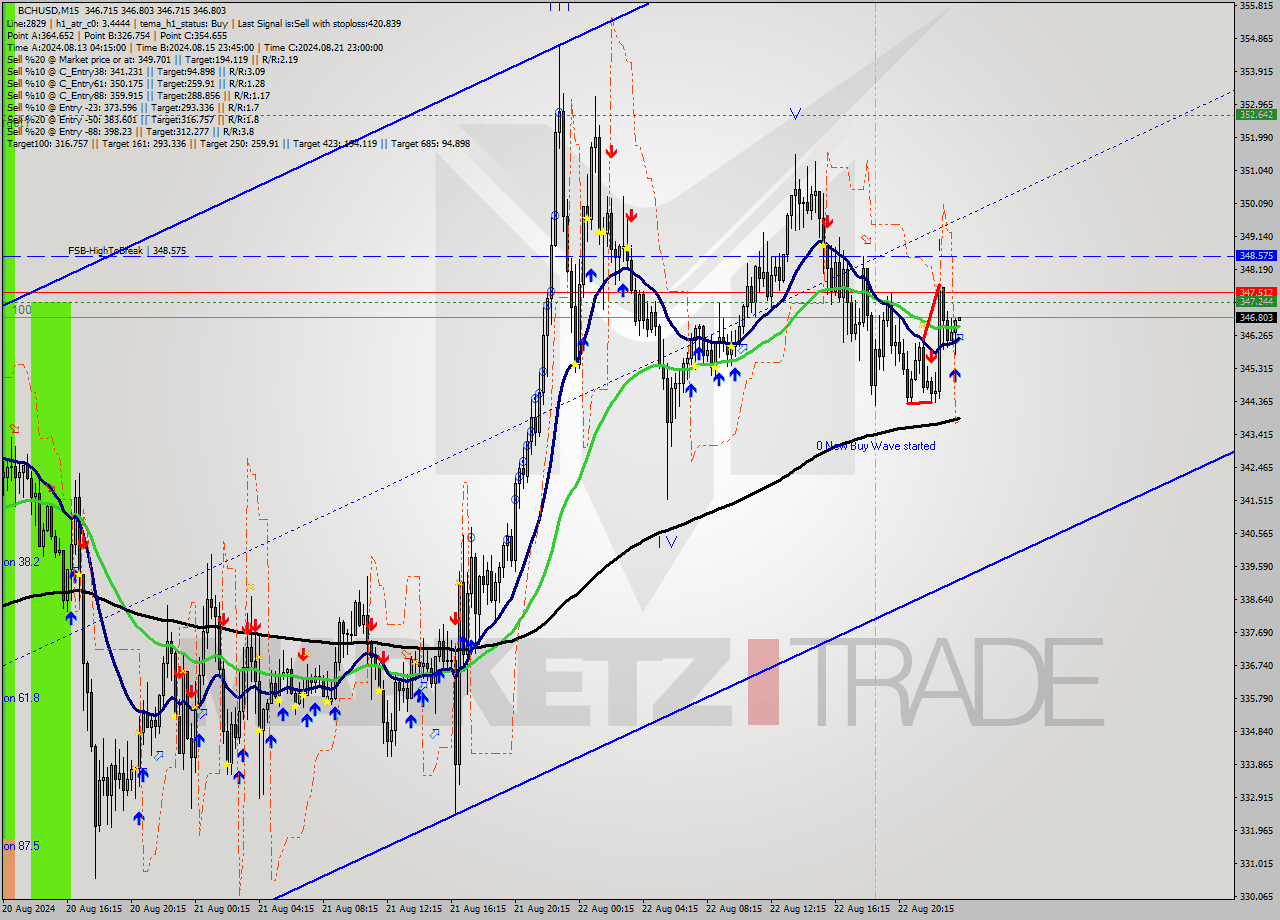This screenshot has width=1280, height=920.
Task: Click the 'Sell %10 @ C_Entry61: 350.175' line
Action: (136, 83)
